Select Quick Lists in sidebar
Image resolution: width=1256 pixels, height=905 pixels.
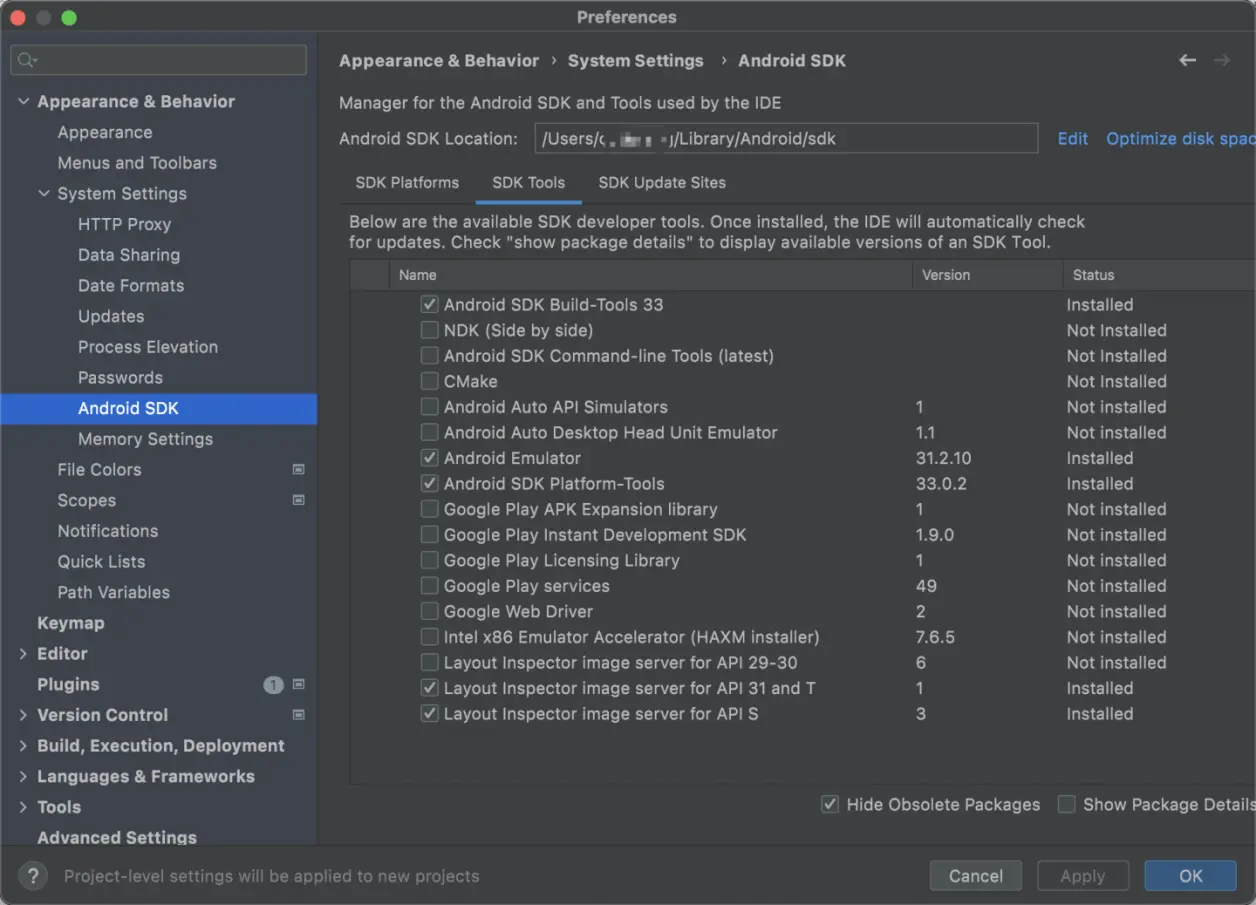tap(101, 562)
